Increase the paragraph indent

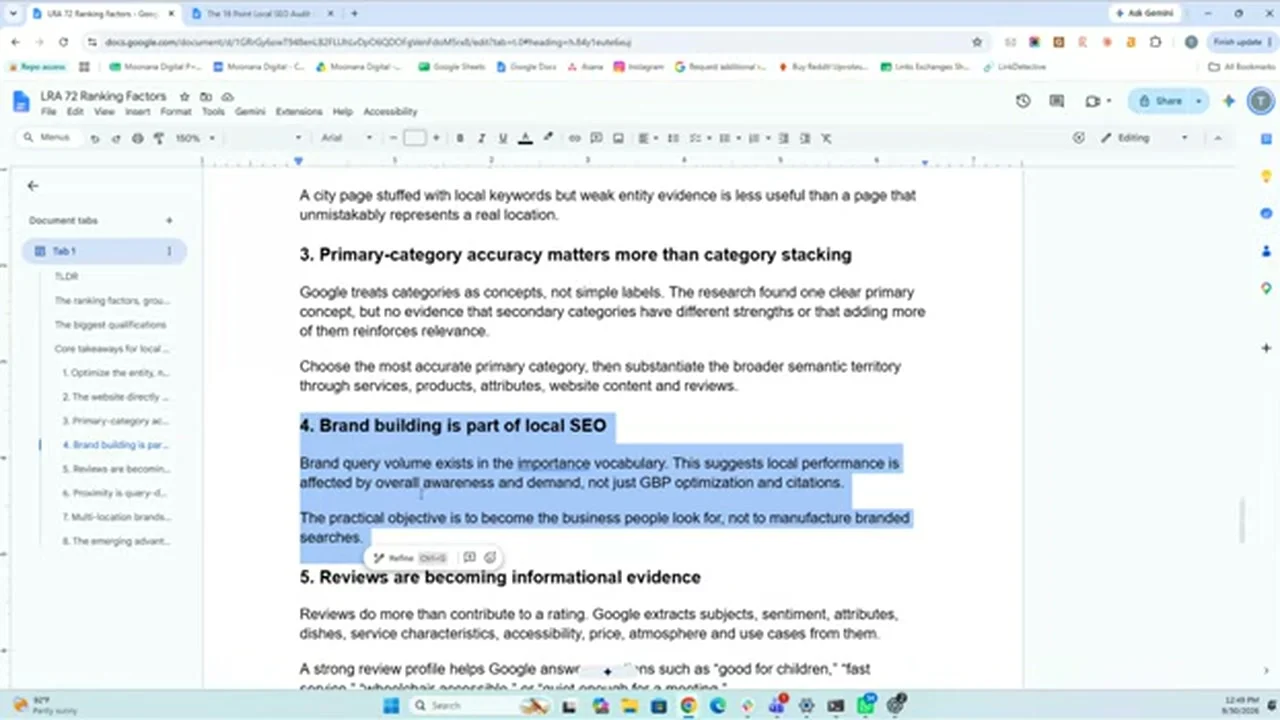click(x=804, y=138)
